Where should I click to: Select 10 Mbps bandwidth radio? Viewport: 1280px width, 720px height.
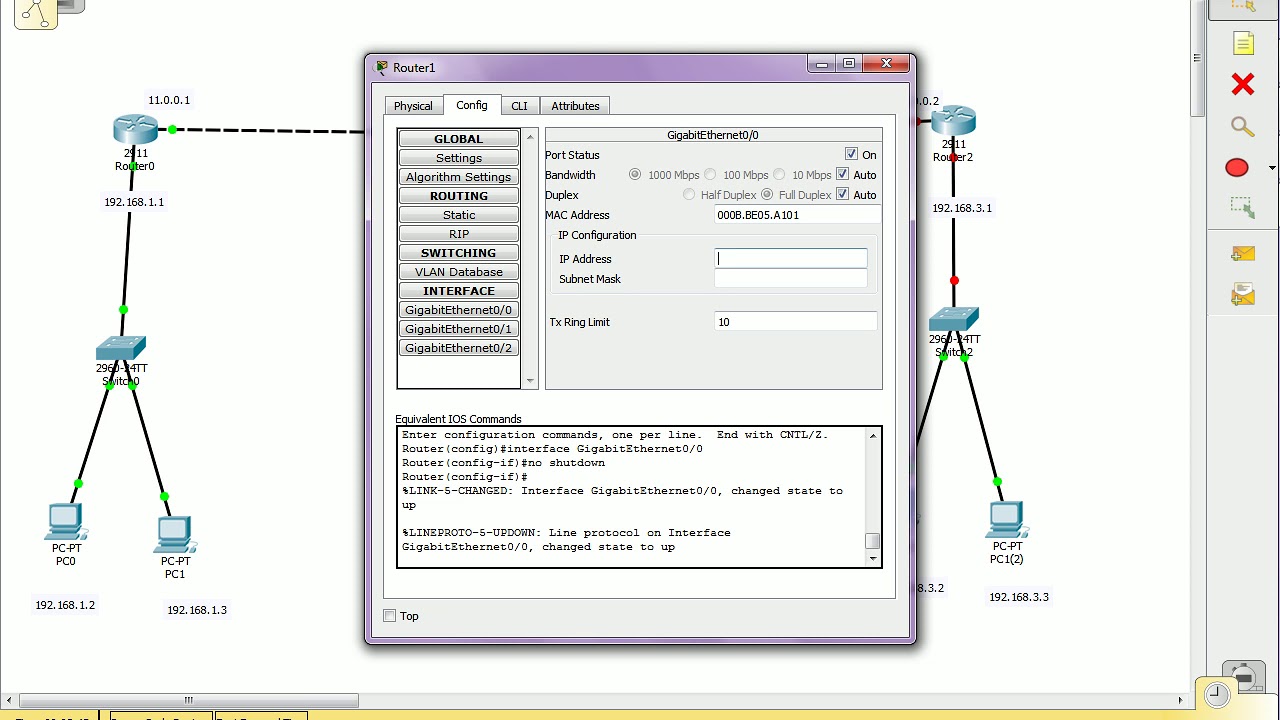tap(779, 174)
